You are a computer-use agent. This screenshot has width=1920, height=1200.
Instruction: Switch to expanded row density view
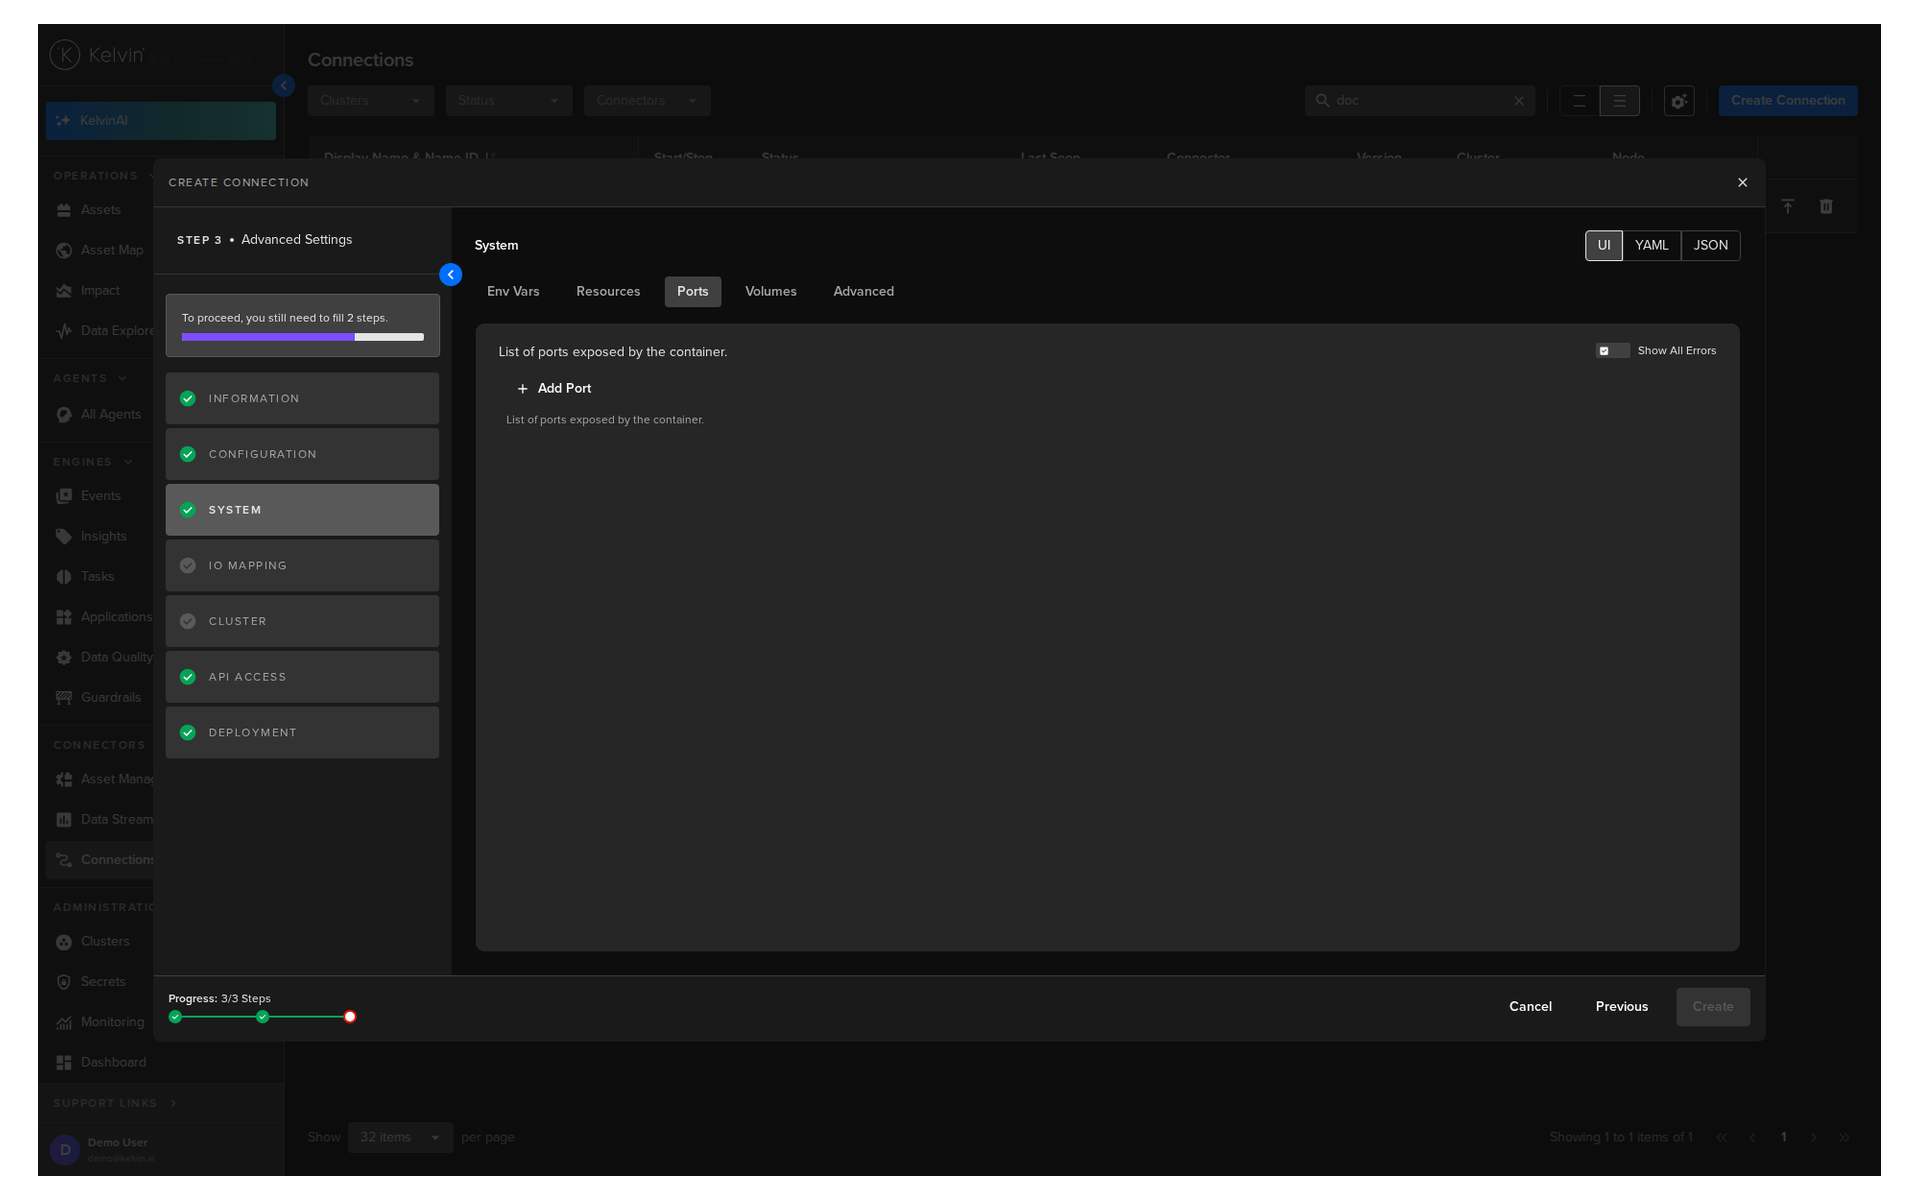pyautogui.click(x=1619, y=101)
